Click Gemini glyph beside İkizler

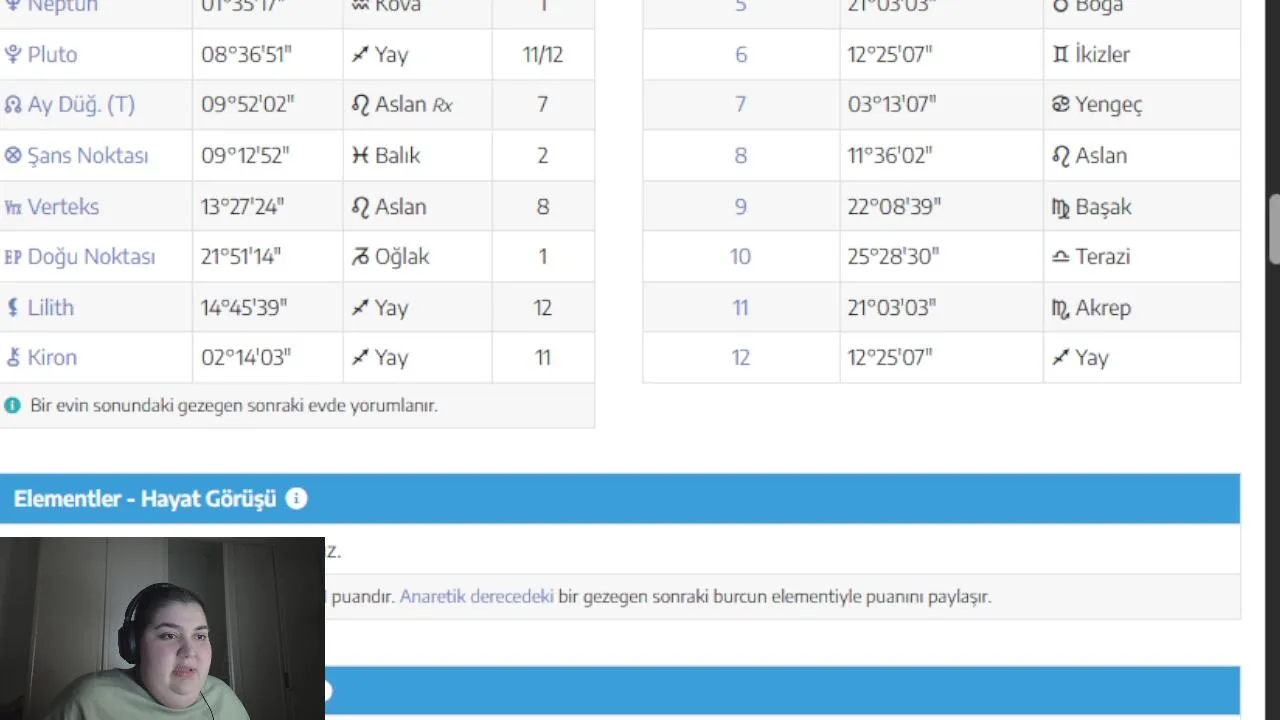(1061, 54)
